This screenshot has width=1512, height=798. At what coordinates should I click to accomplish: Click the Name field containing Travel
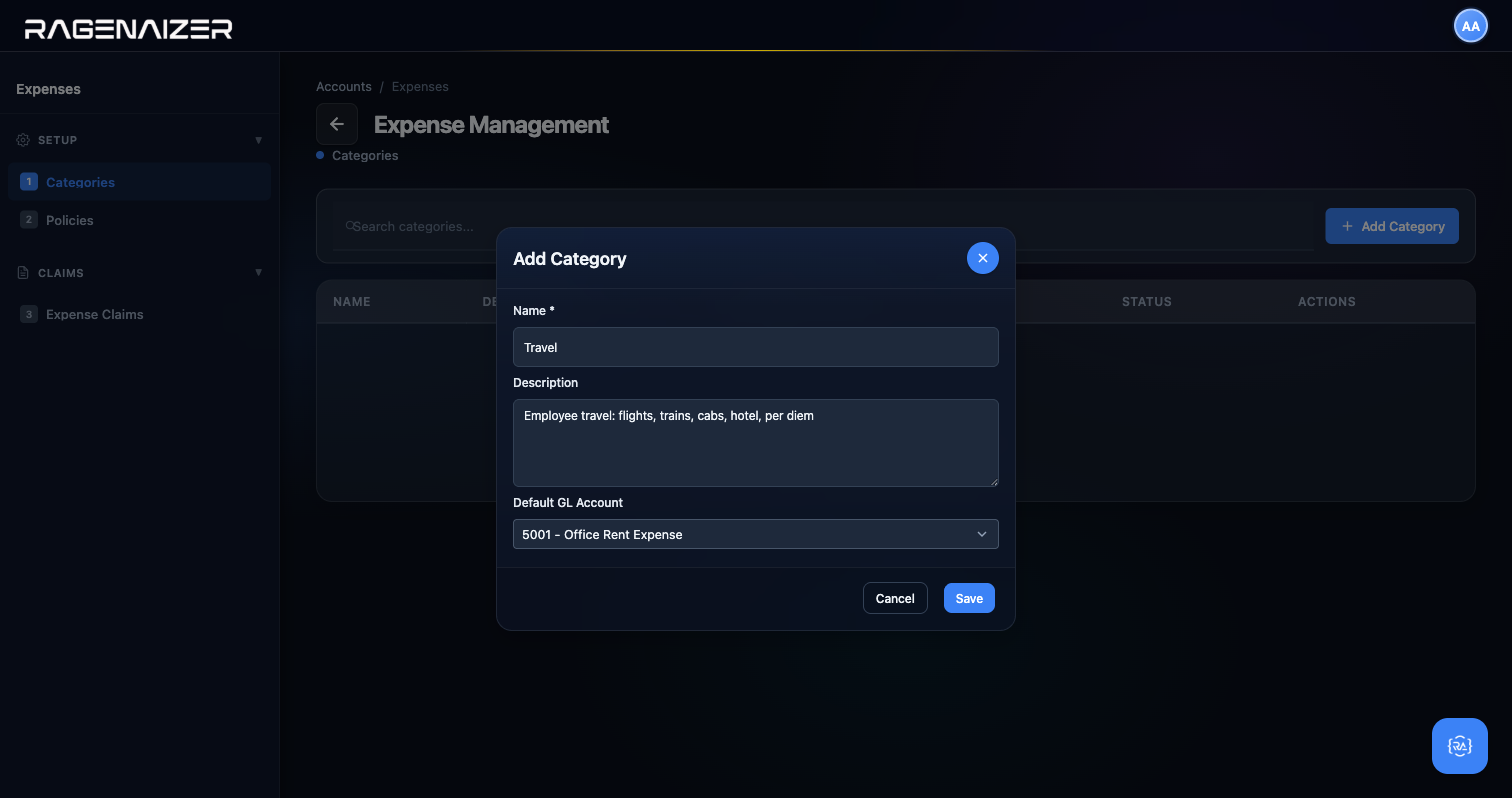tap(756, 347)
